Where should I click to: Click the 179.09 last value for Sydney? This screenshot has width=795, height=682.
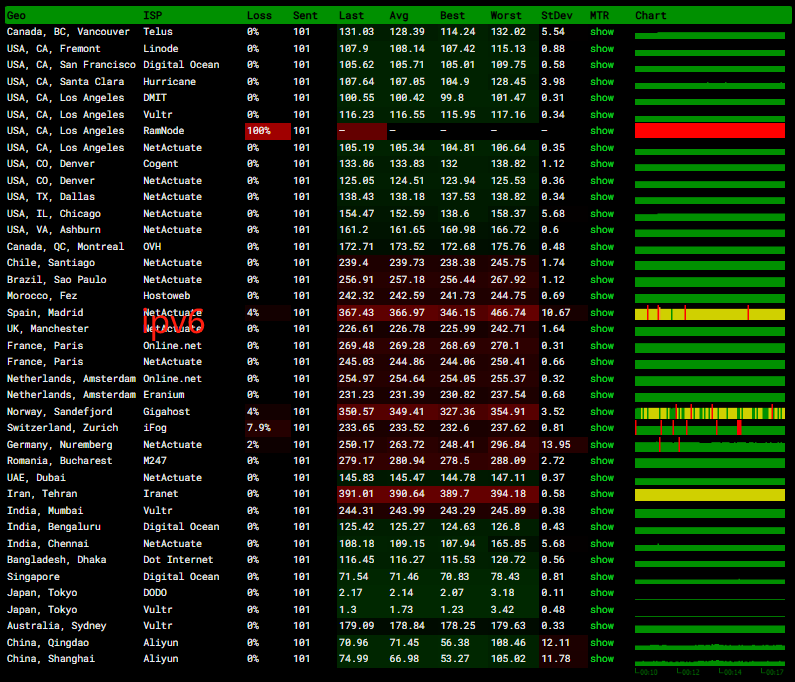(356, 626)
